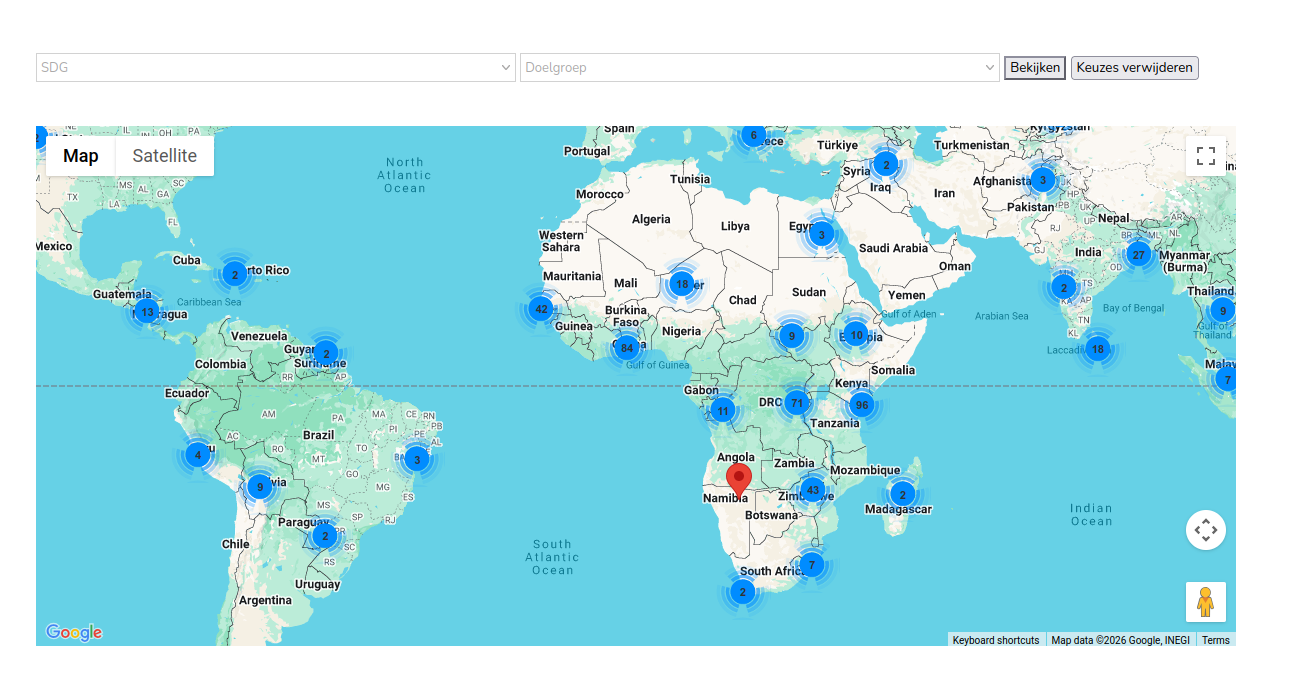Toggle fullscreen map view

click(x=1206, y=156)
